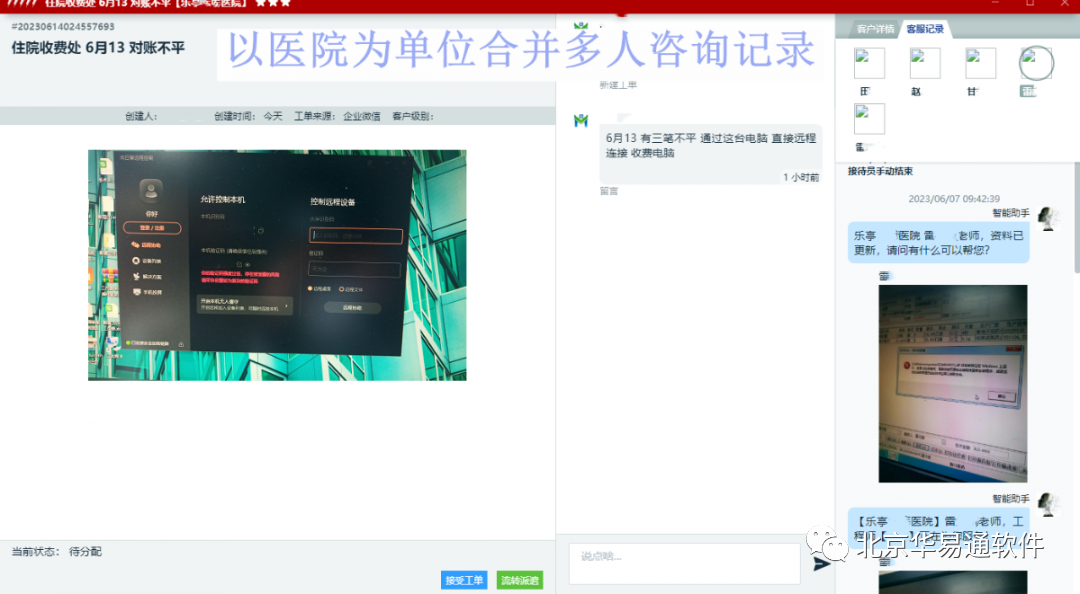Select the chat bubble saying 资料已更新
Viewport: 1080px width, 594px height.
click(938, 243)
